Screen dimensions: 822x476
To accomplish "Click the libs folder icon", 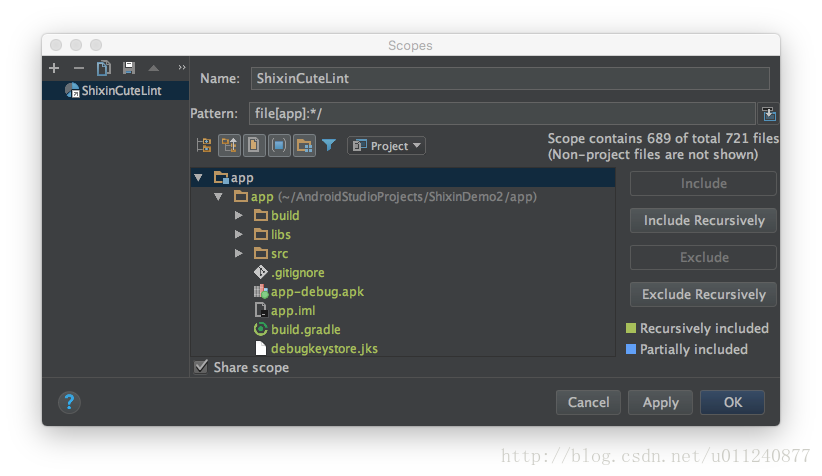I will [261, 234].
